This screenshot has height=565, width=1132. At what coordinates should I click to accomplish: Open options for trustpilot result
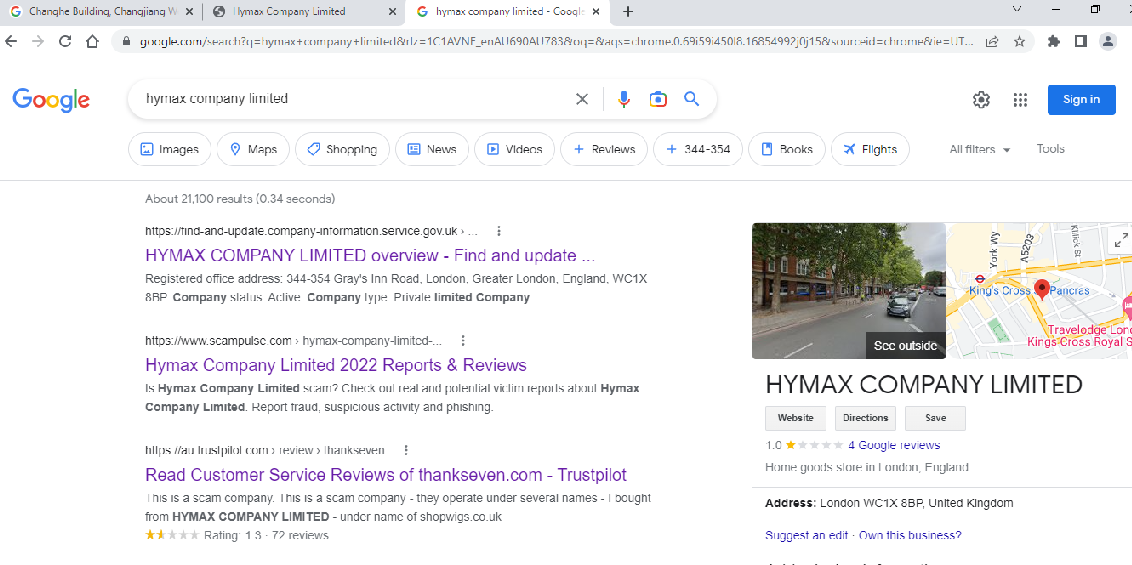pyautogui.click(x=406, y=450)
